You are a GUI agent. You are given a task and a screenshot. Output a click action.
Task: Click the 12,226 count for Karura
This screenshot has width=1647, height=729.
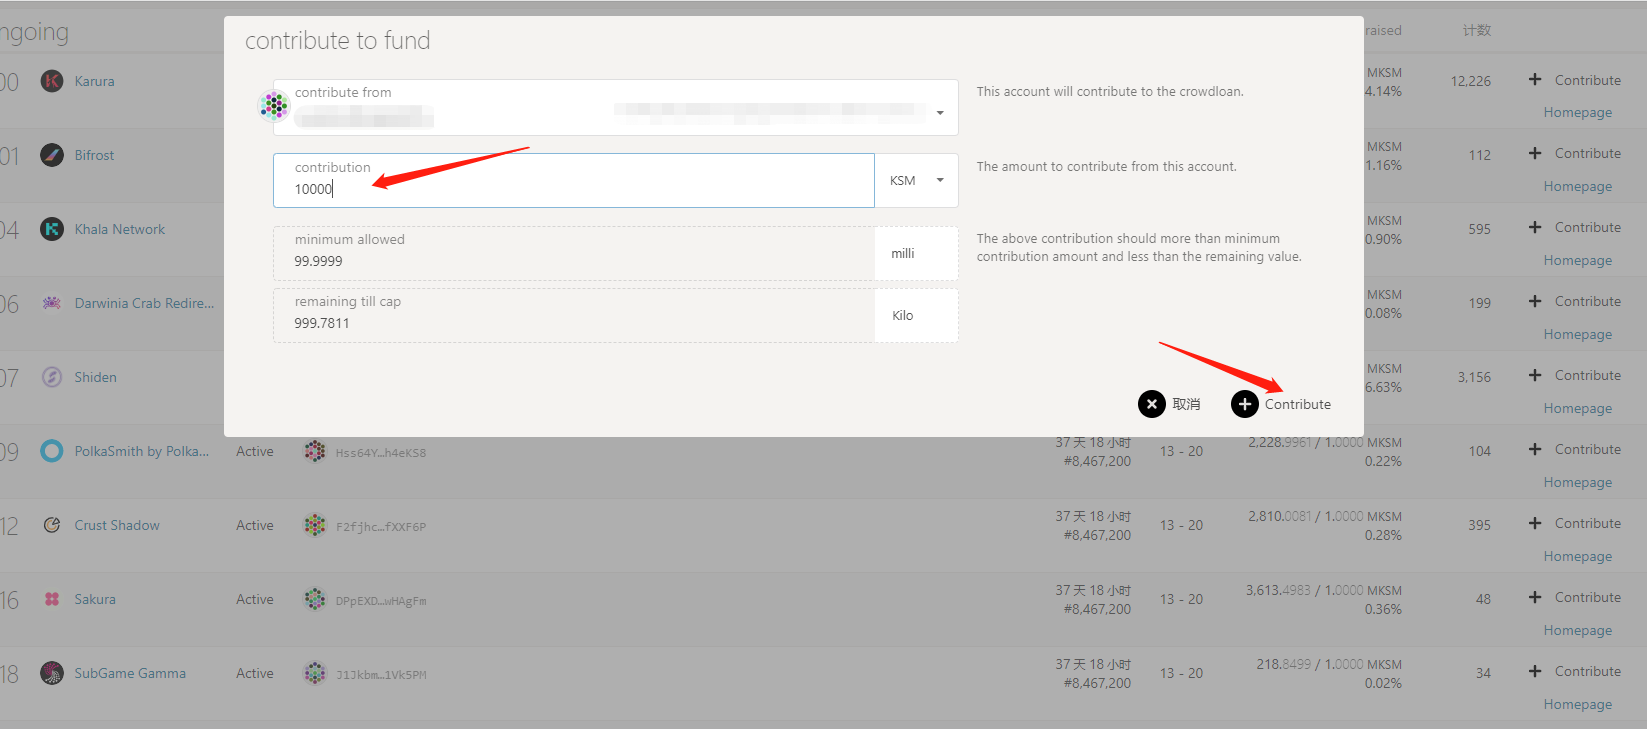tap(1471, 81)
